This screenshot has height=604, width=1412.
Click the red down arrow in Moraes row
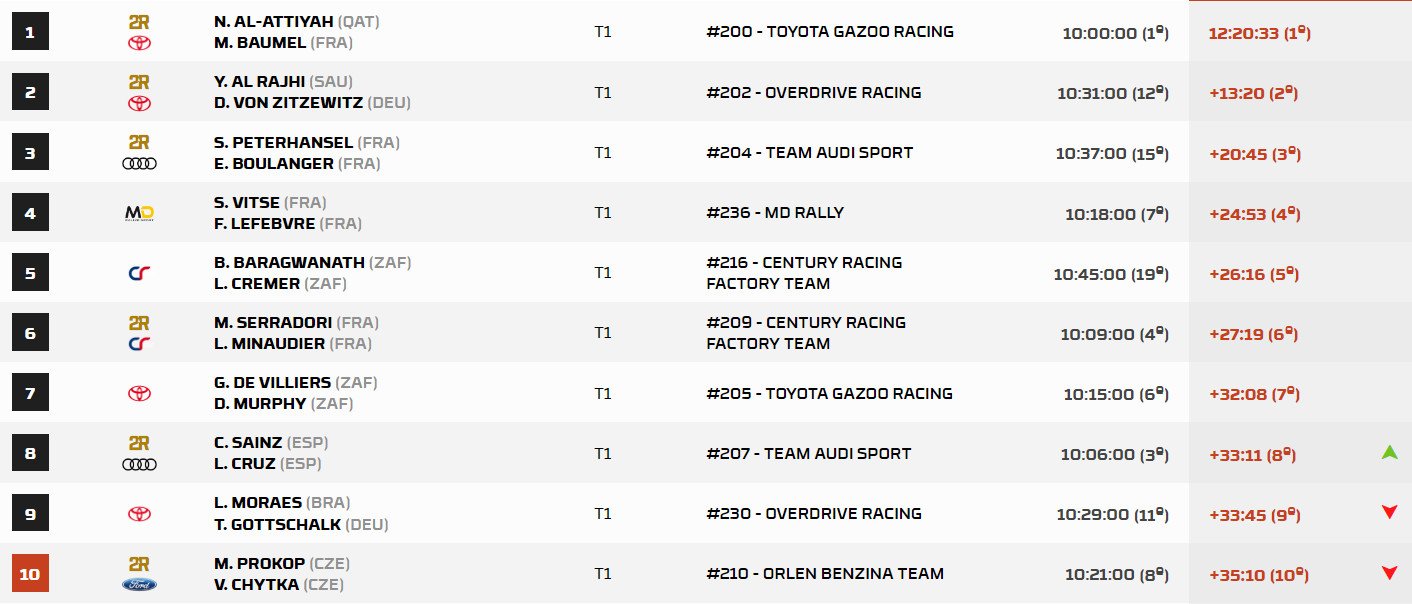point(1388,513)
